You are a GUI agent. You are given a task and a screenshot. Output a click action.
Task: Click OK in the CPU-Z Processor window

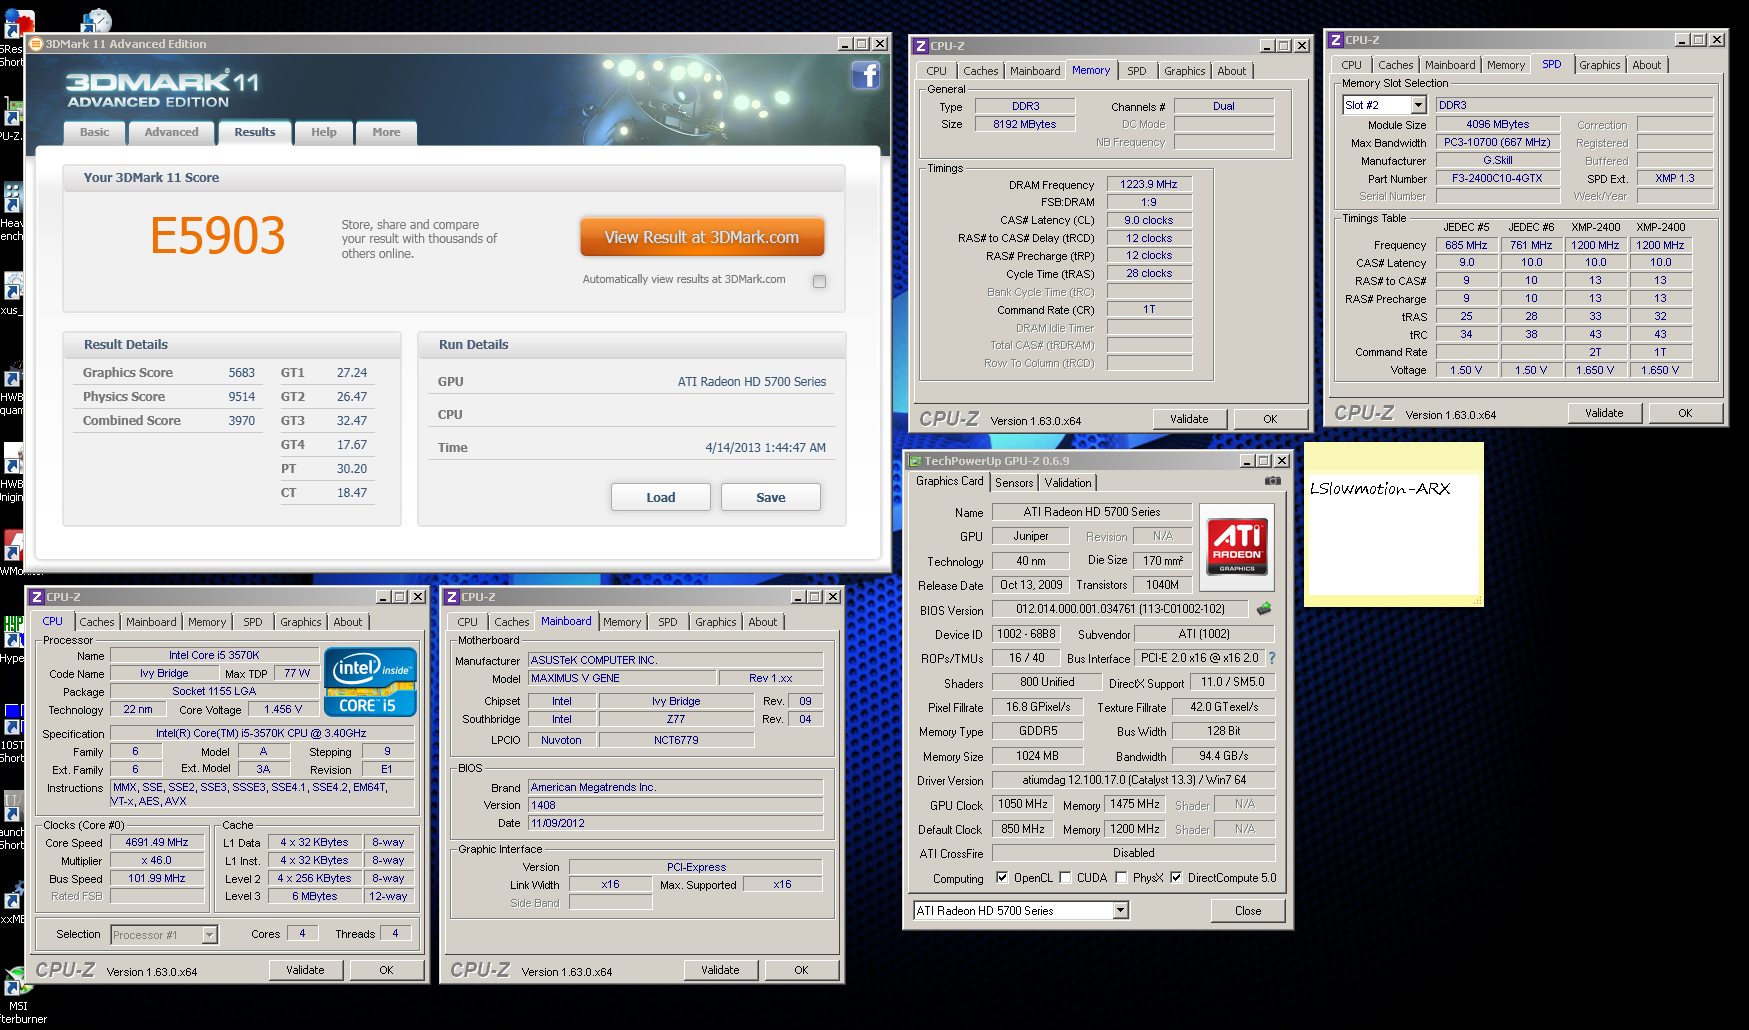(386, 970)
